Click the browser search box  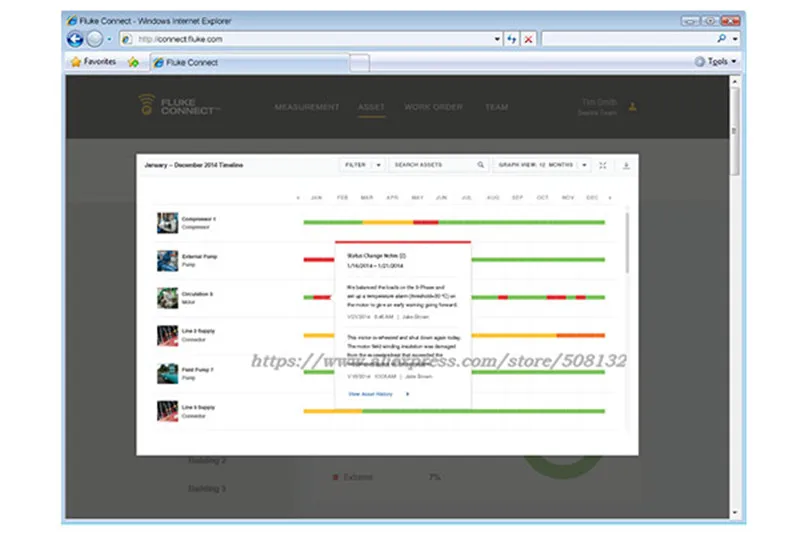[x=628, y=39]
